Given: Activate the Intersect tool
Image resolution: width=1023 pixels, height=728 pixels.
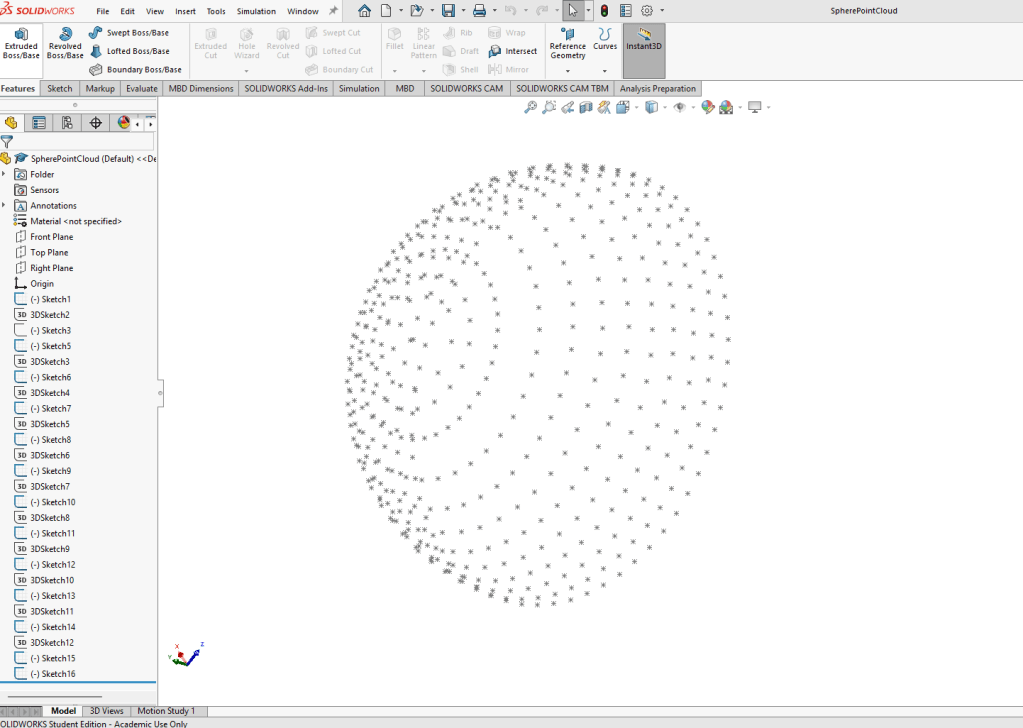Looking at the screenshot, I should 512,51.
